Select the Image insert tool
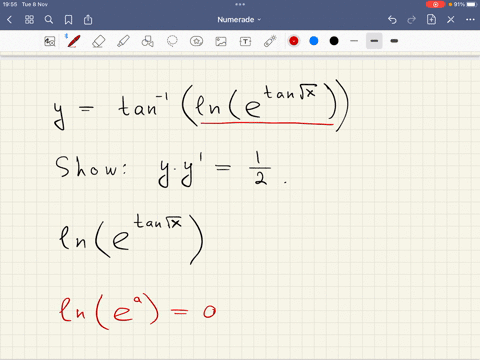 click(221, 41)
